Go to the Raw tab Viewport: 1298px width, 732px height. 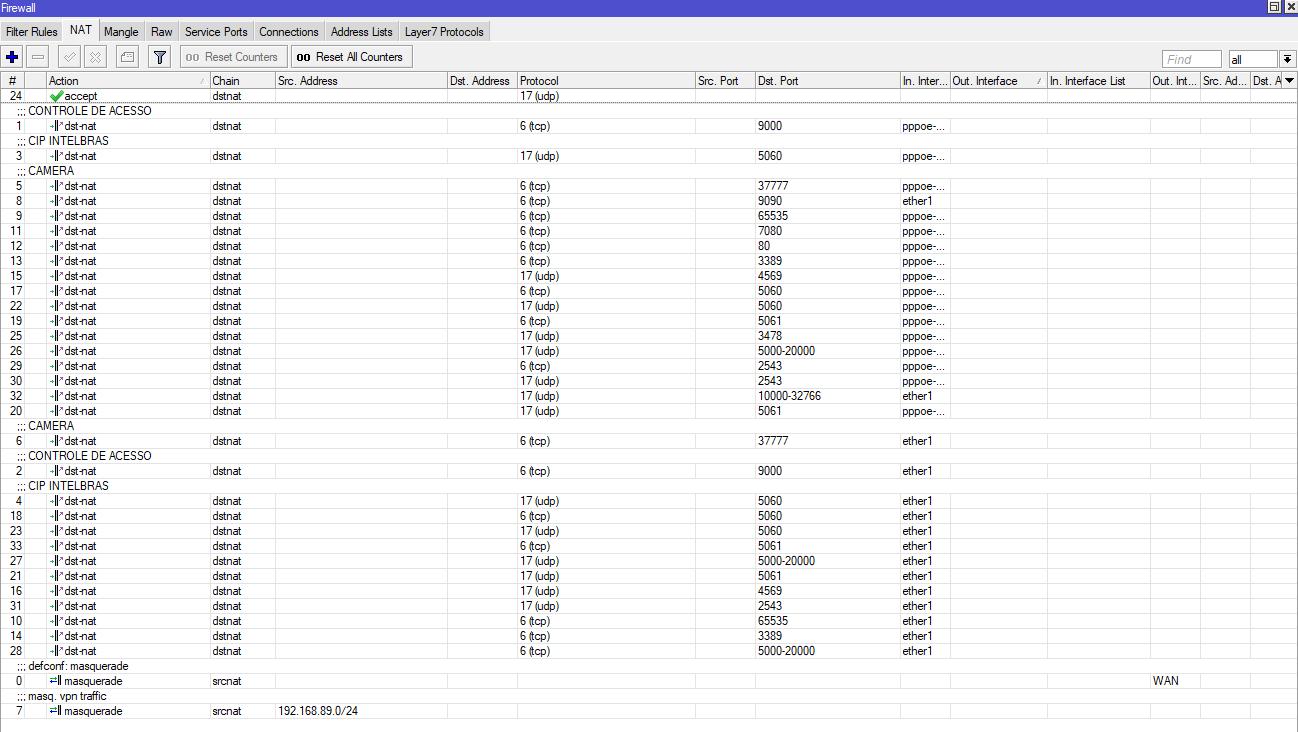tap(162, 32)
